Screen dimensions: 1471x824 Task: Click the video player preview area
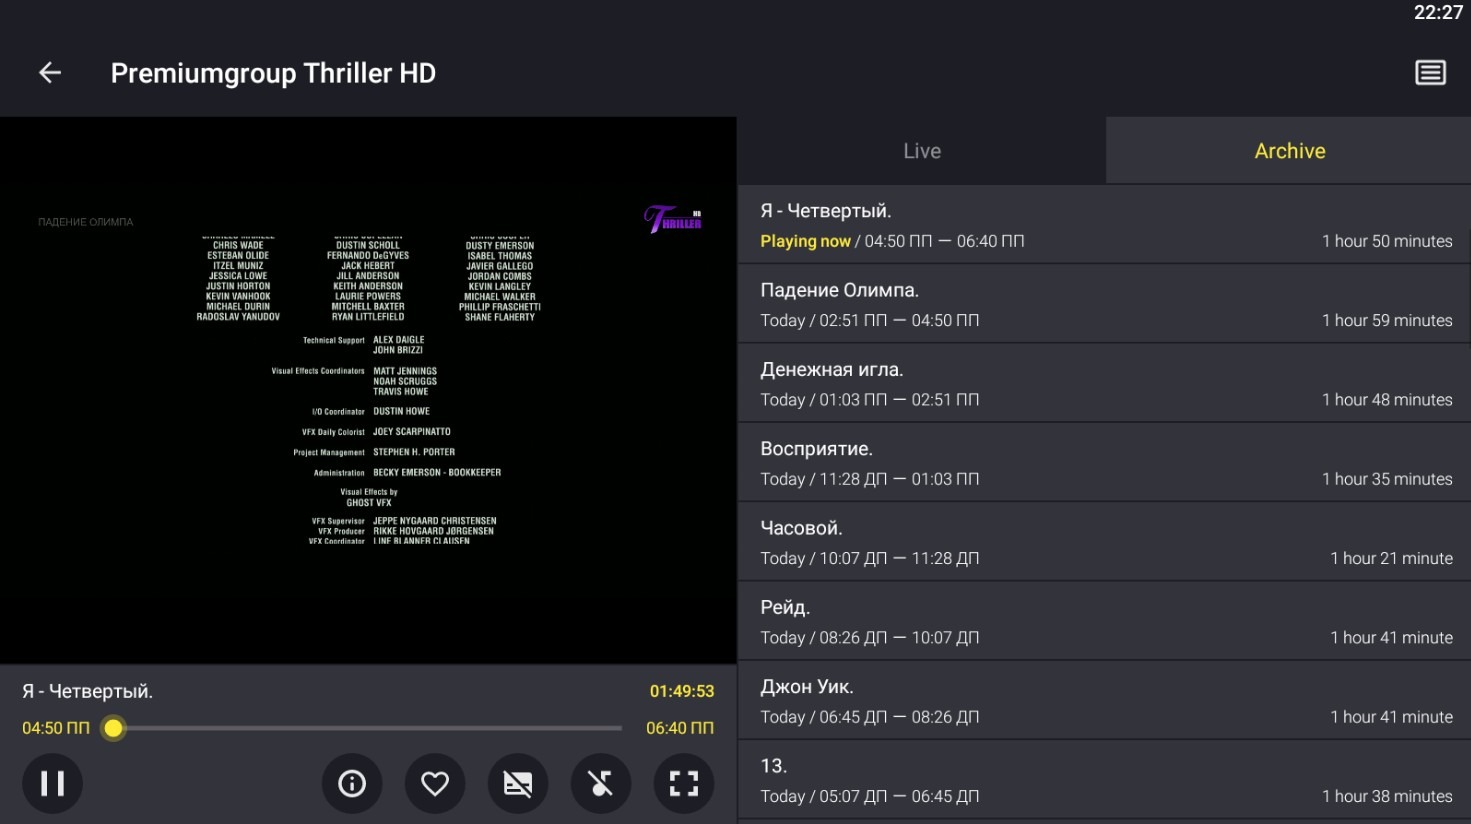click(x=368, y=390)
